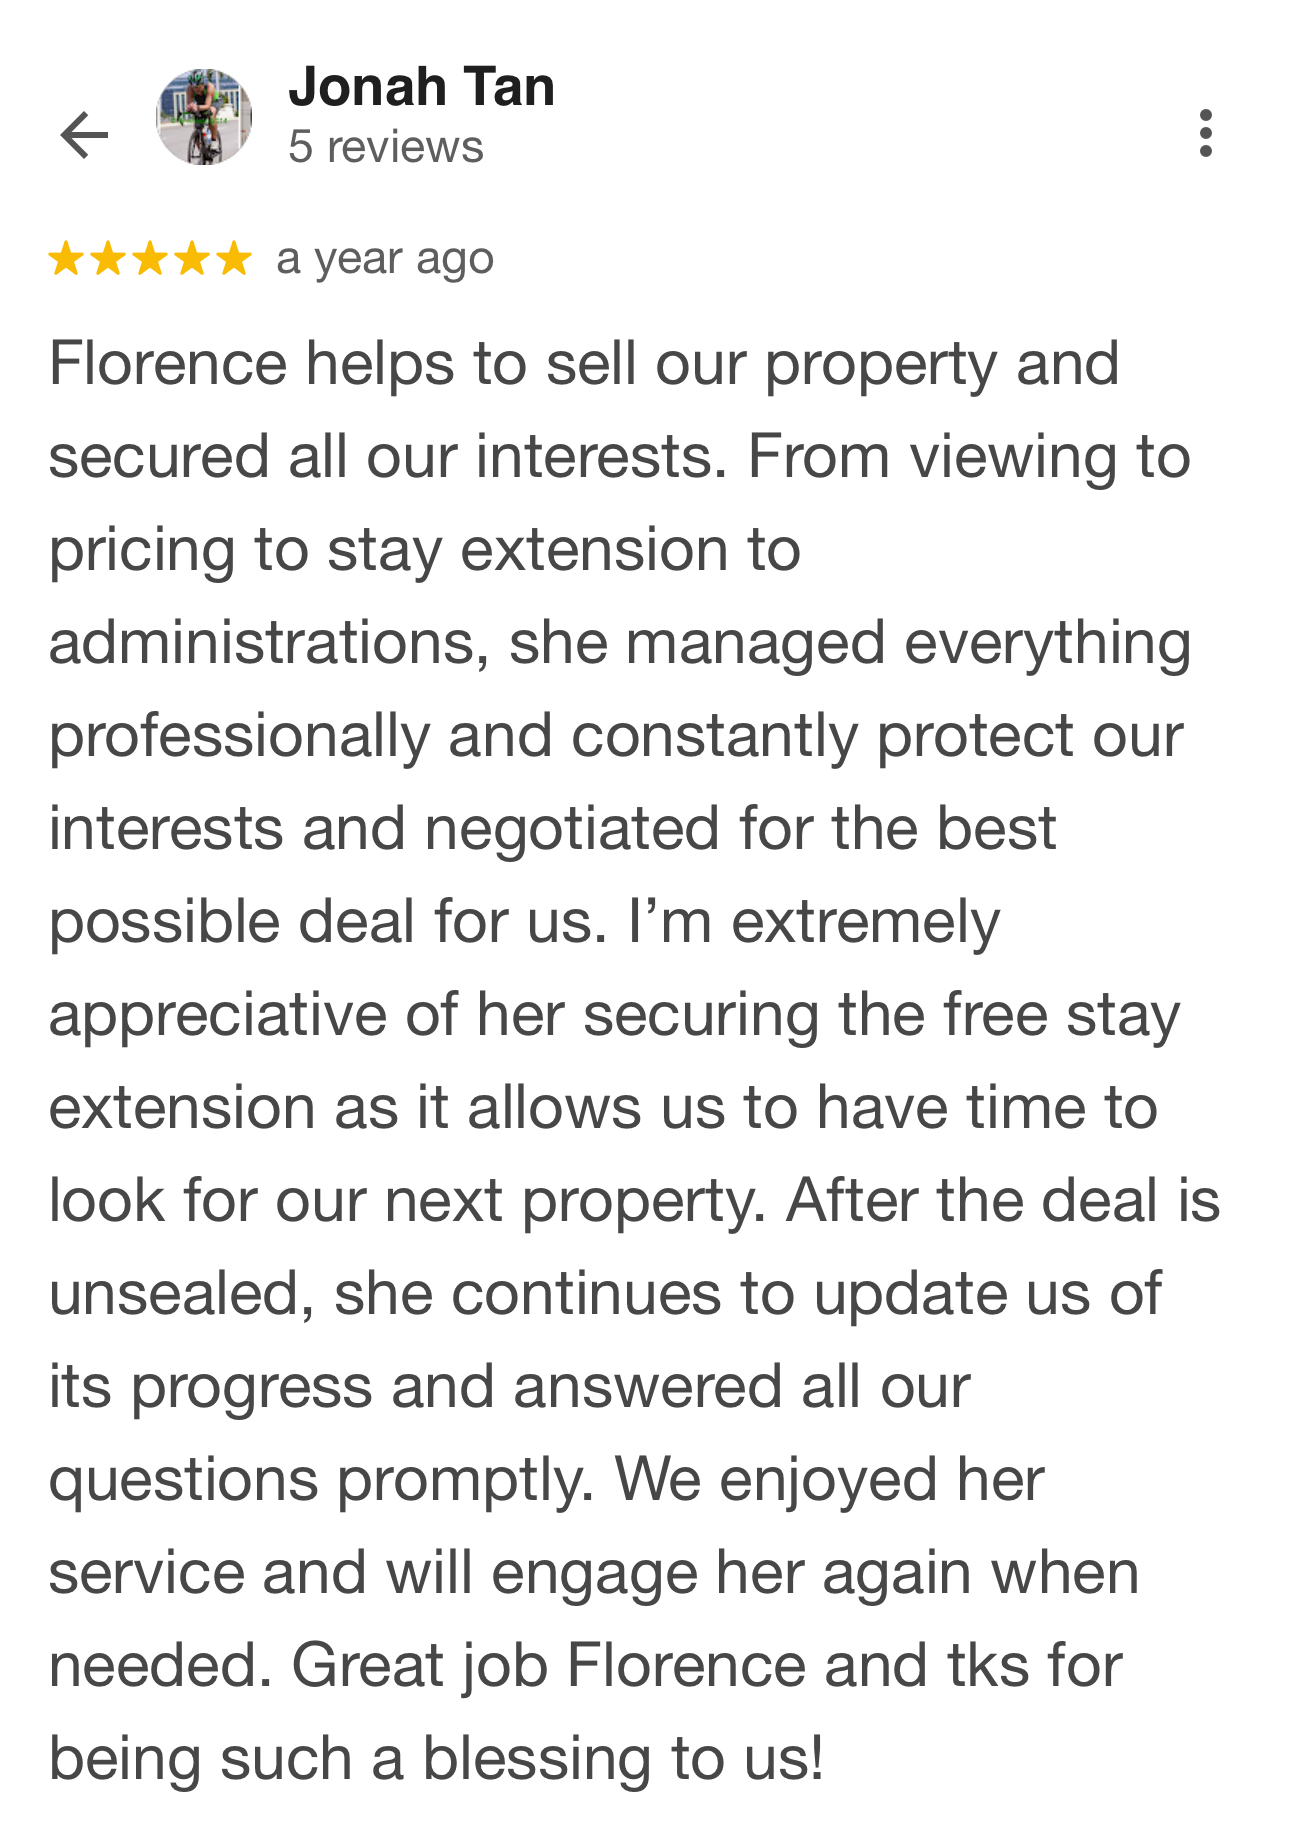Go back using the left arrow

pyautogui.click(x=84, y=135)
